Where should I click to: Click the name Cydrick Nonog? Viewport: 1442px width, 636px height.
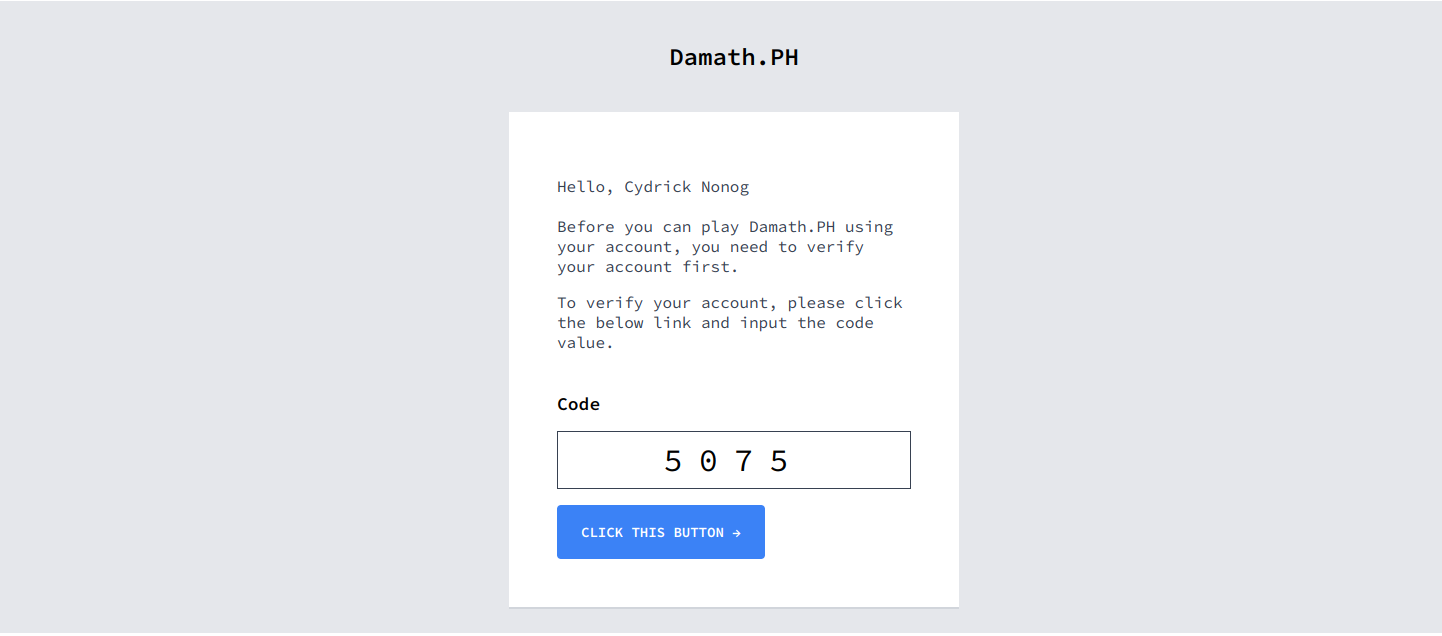[x=687, y=187]
